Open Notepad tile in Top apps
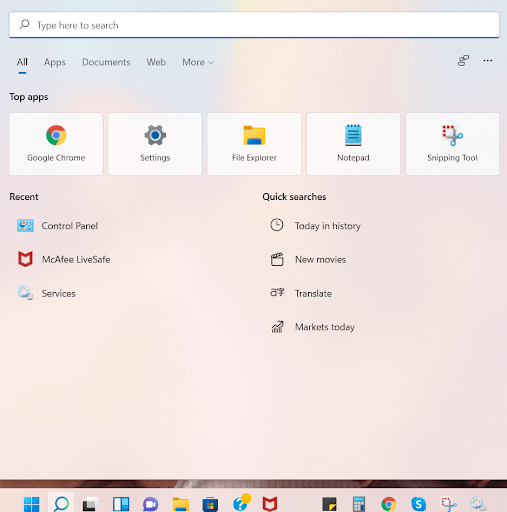Viewport: 507px width, 512px height. 353,144
